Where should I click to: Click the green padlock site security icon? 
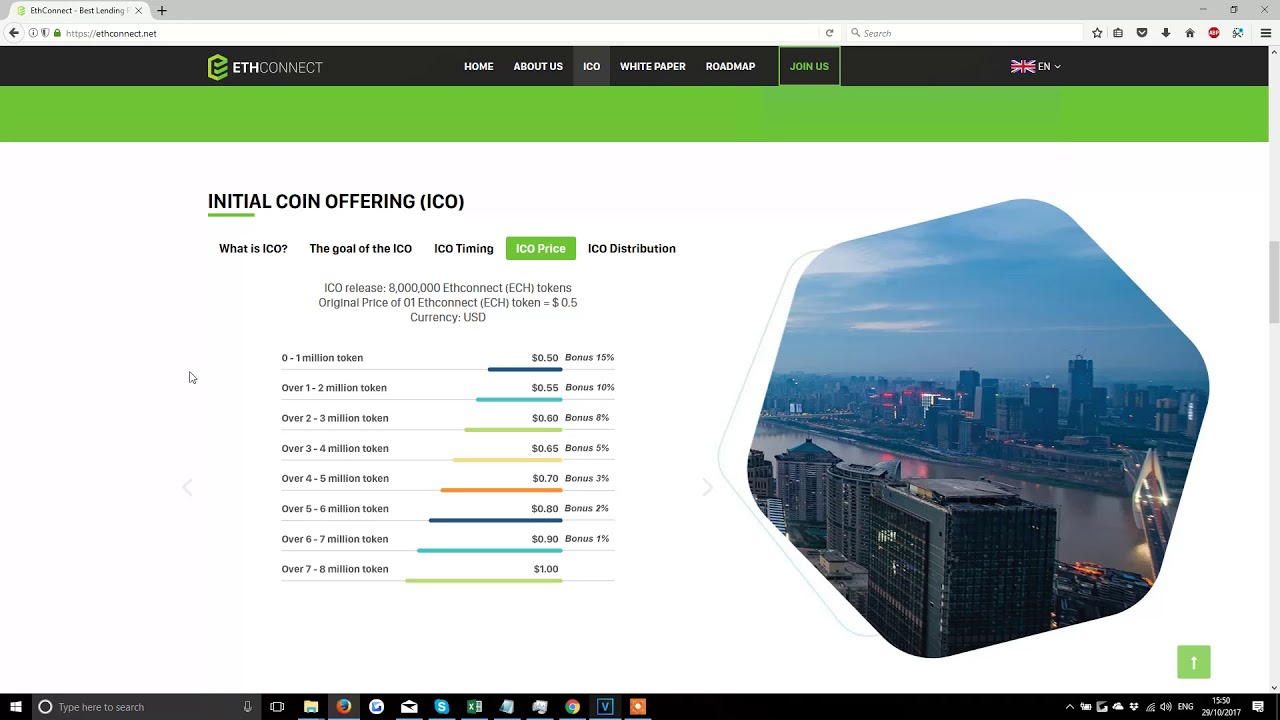tap(57, 33)
